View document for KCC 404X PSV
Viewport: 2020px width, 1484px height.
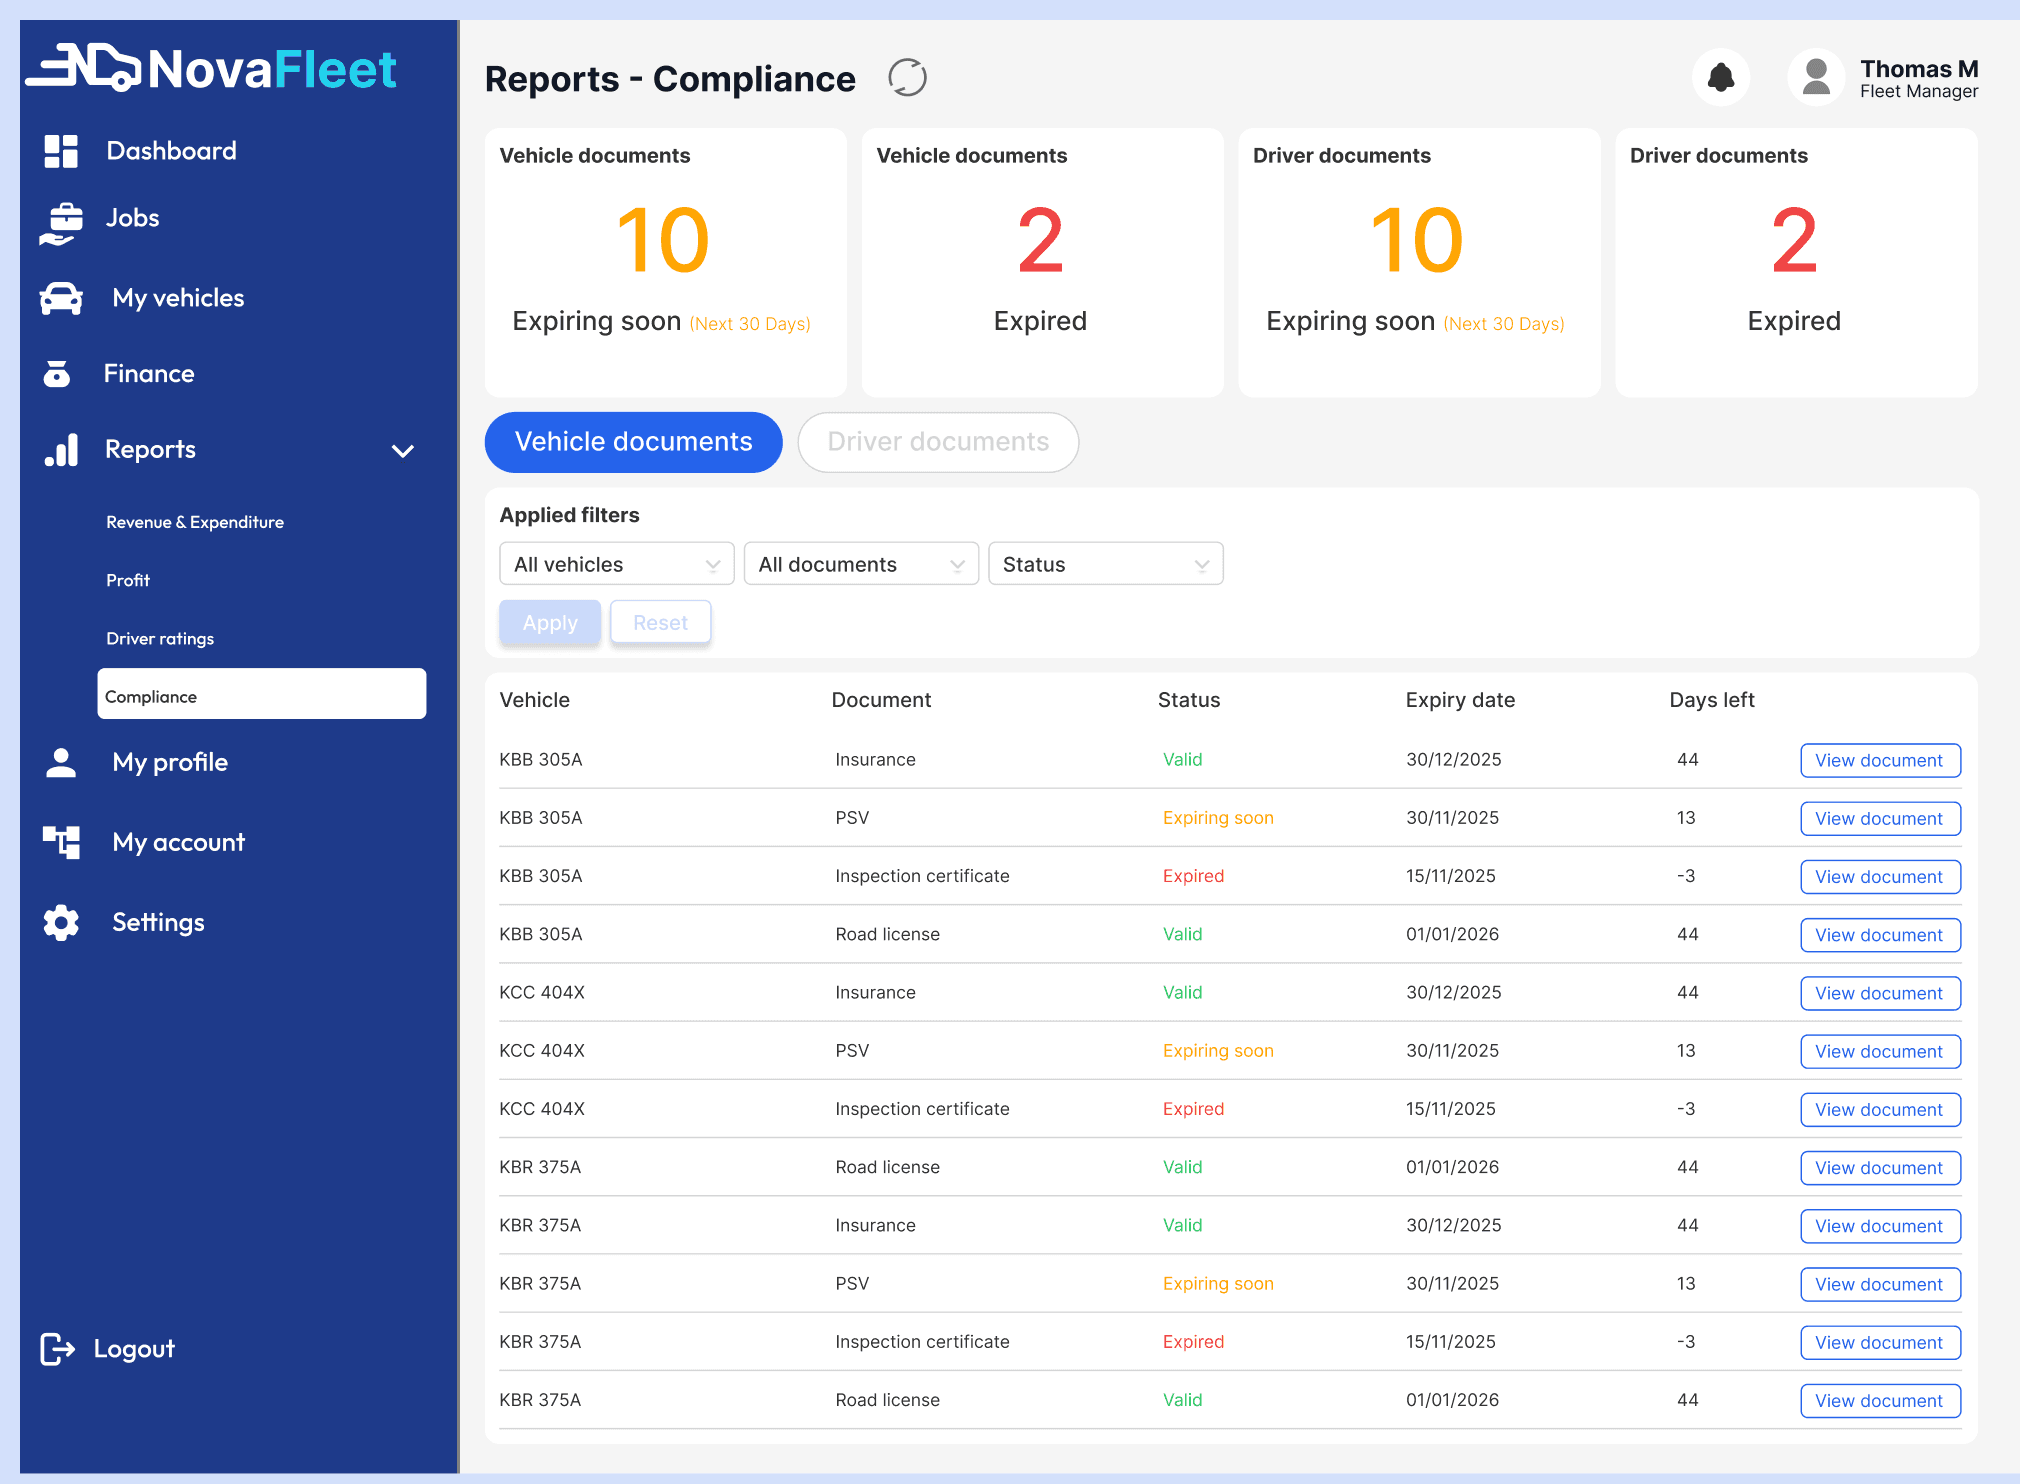[1880, 1052]
